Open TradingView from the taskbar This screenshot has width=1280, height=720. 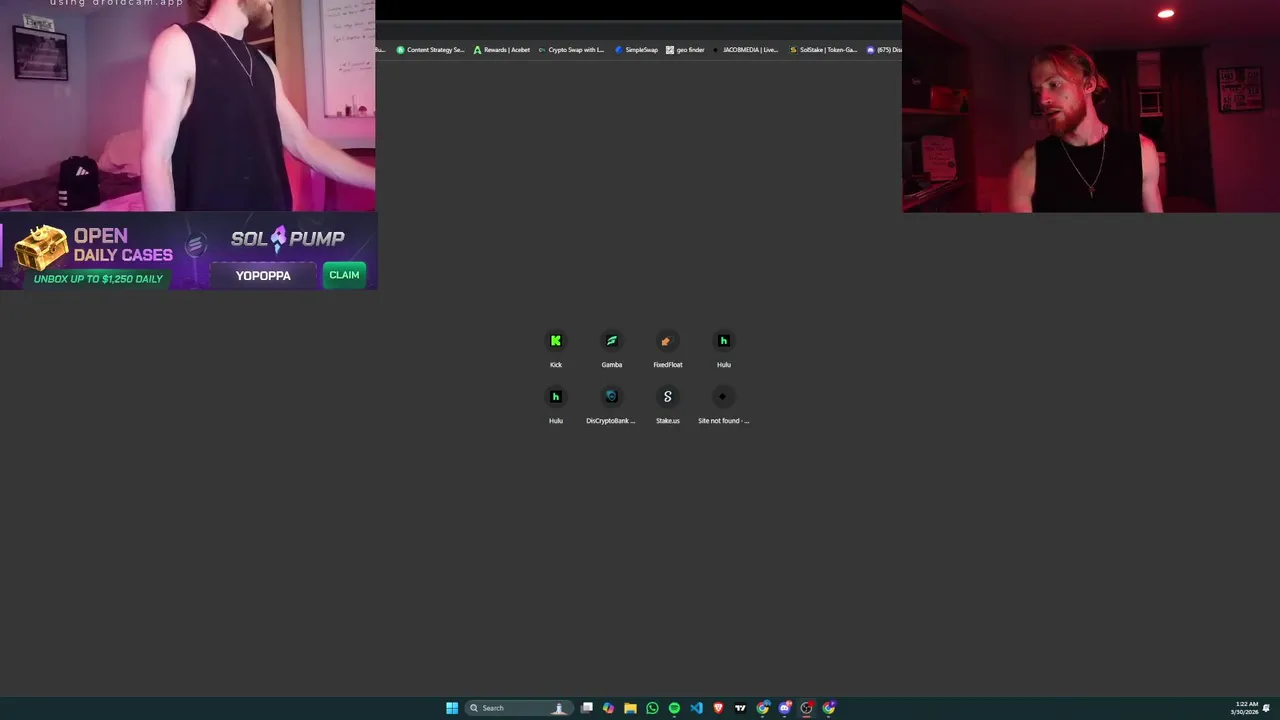tap(740, 708)
